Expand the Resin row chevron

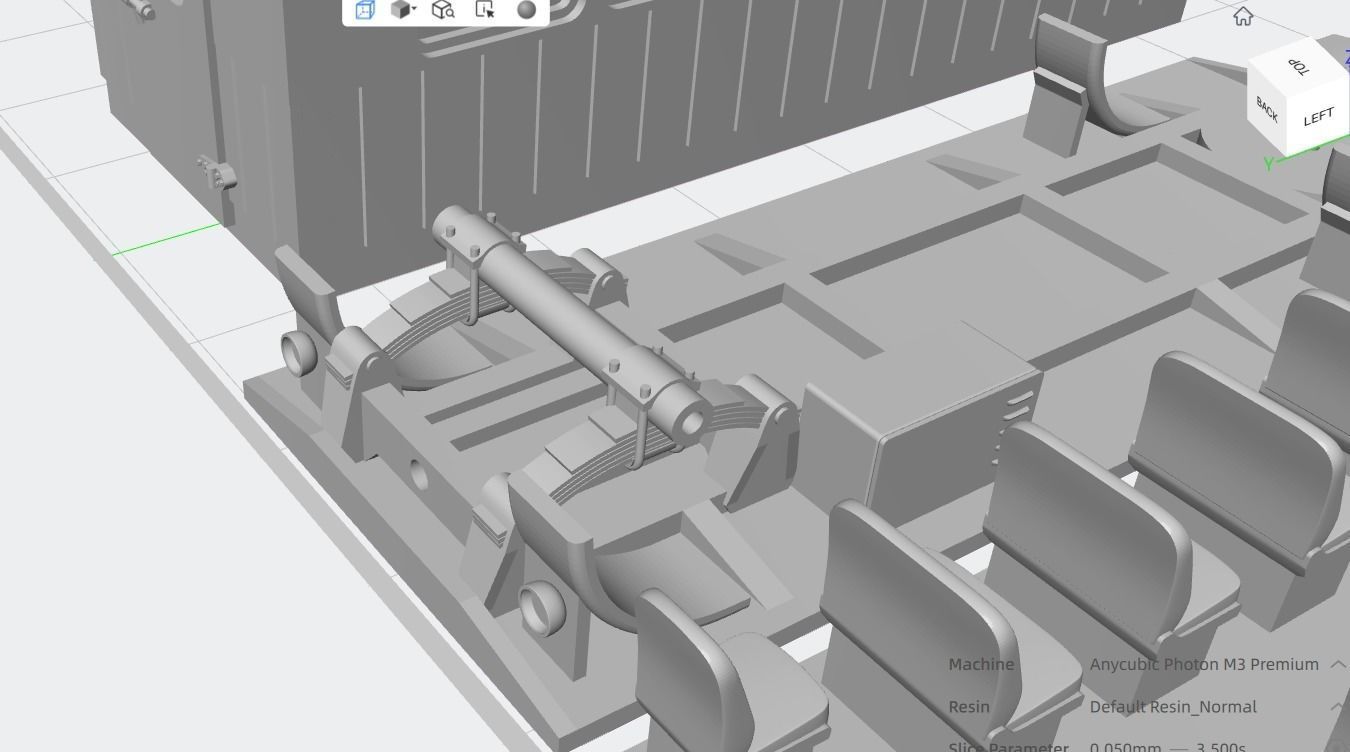[1337, 707]
